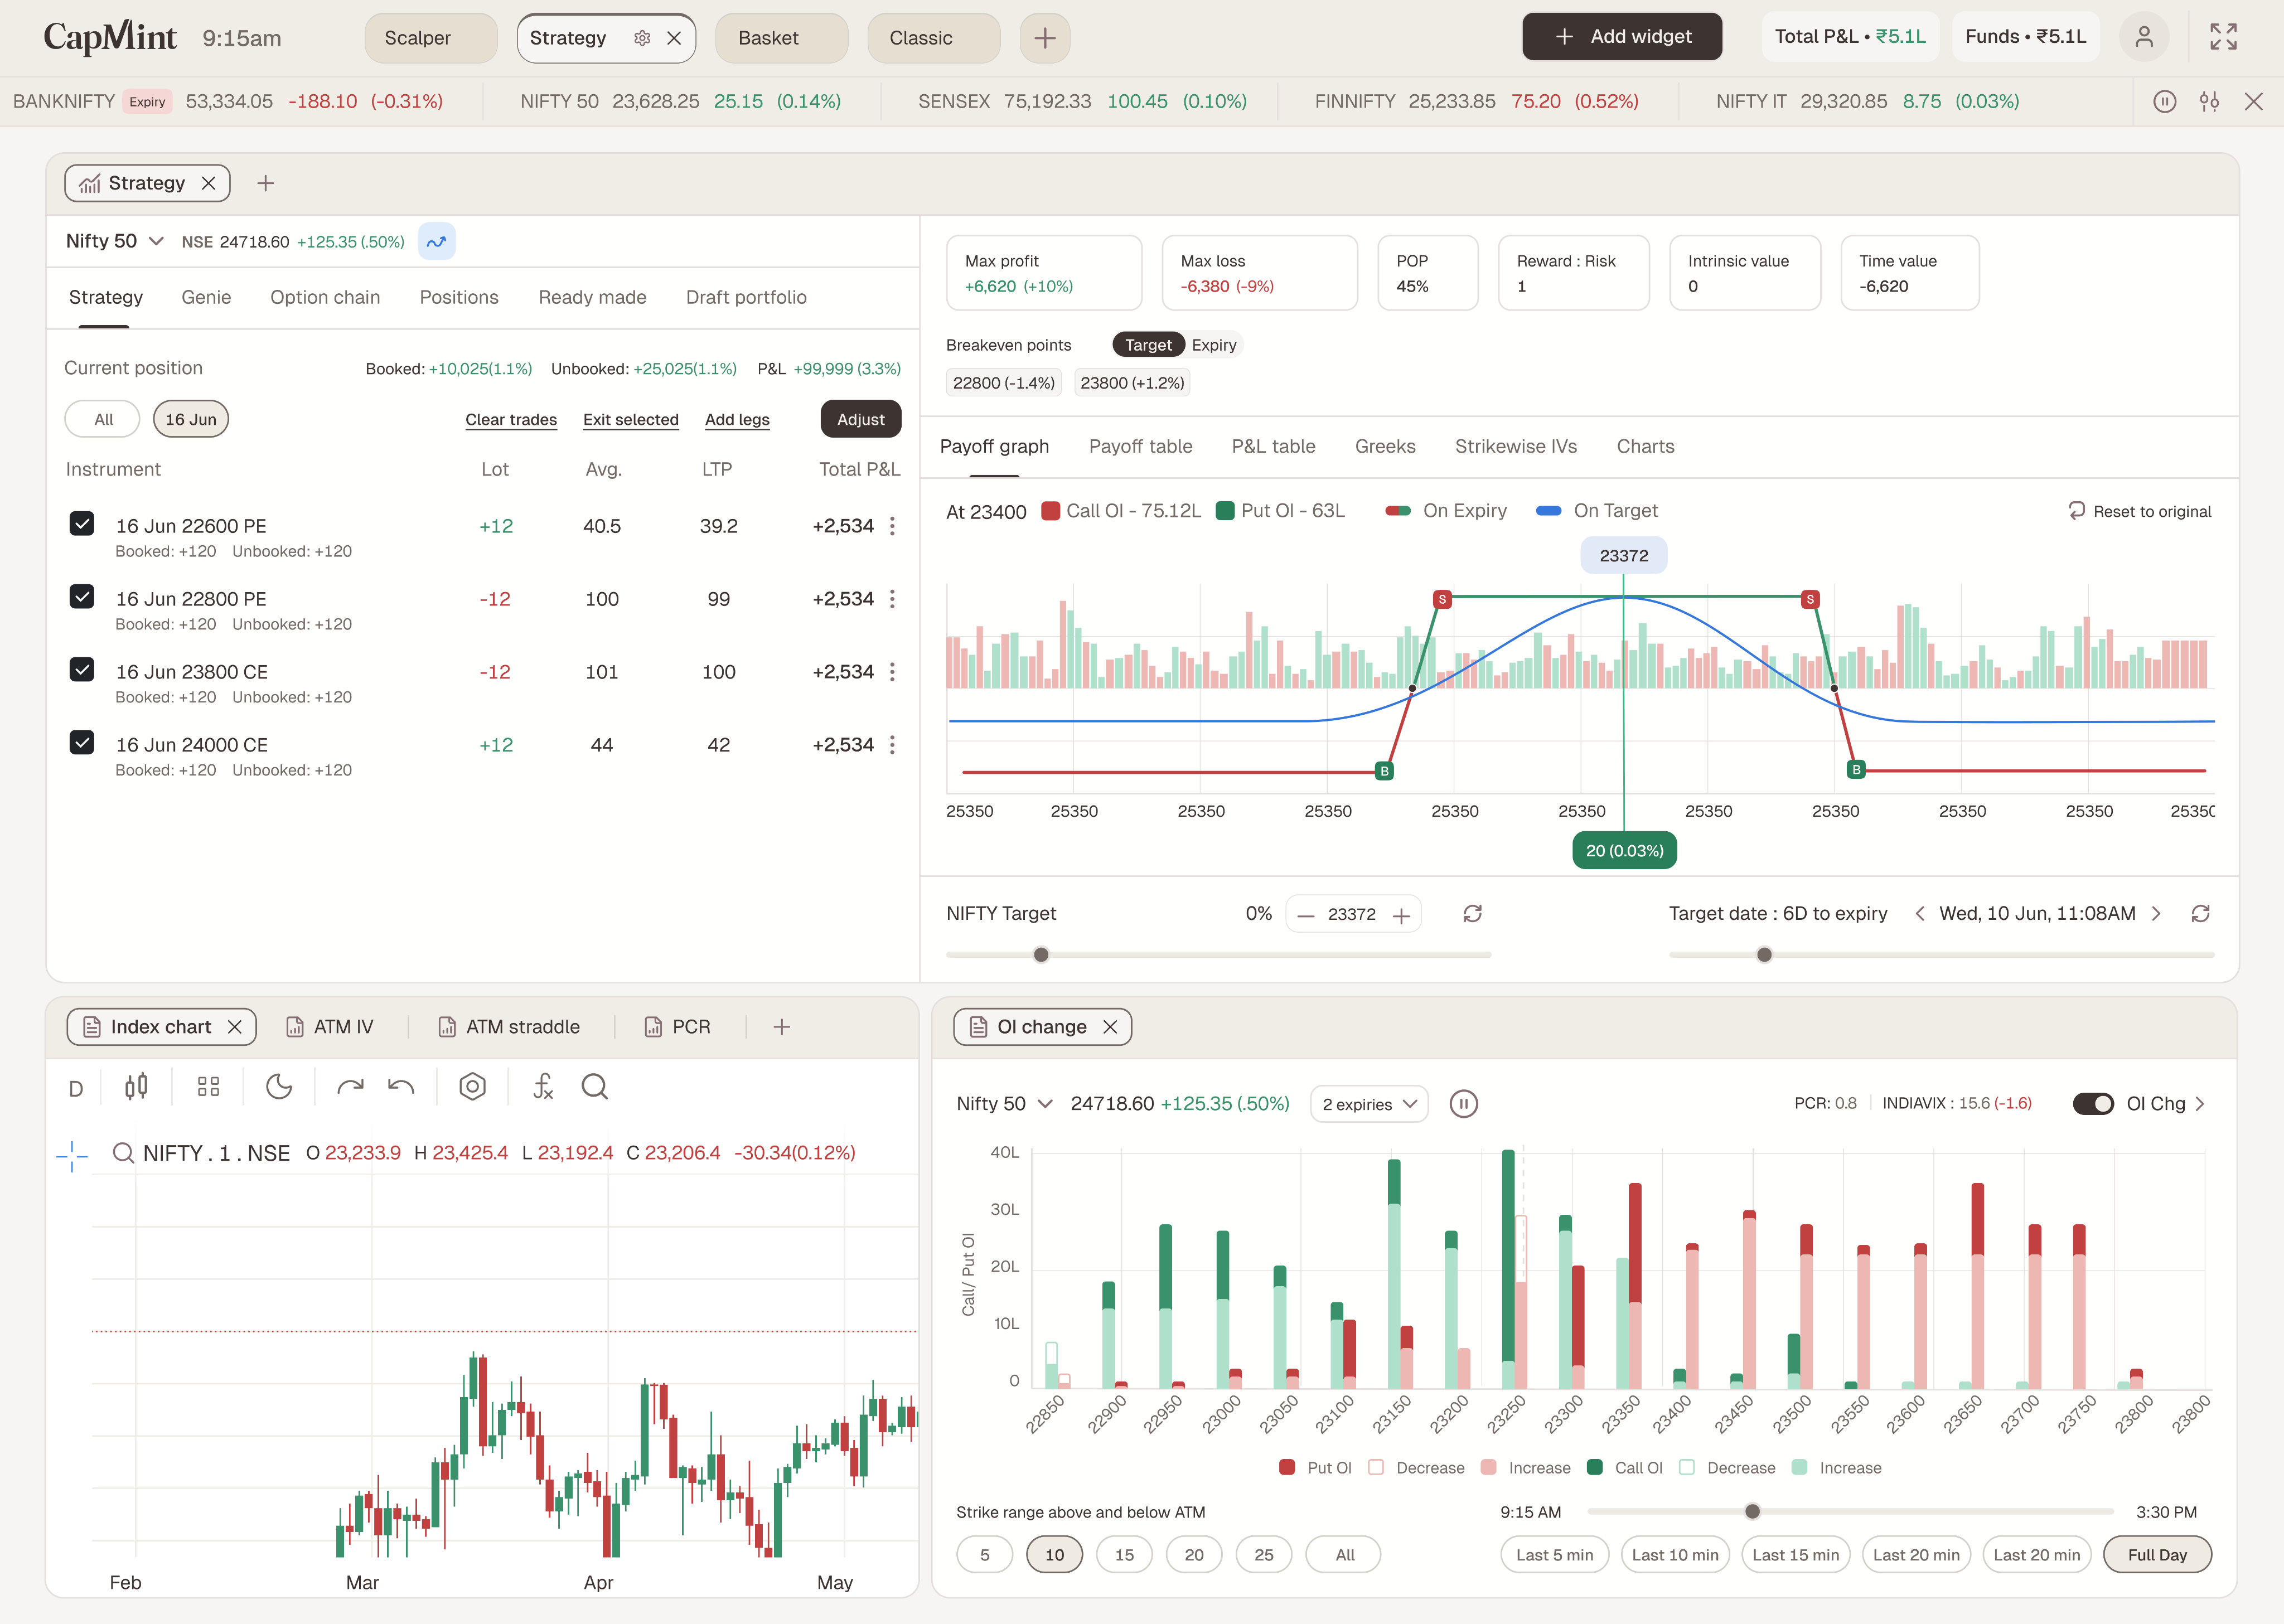Pause the index ticker bar

pyautogui.click(x=2164, y=101)
